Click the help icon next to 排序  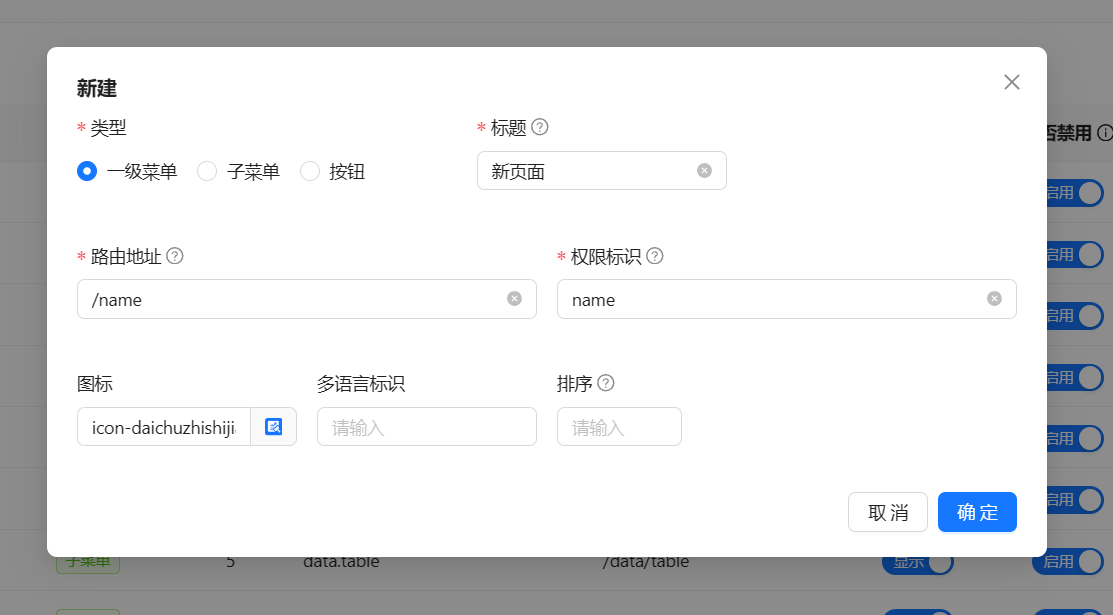click(606, 383)
